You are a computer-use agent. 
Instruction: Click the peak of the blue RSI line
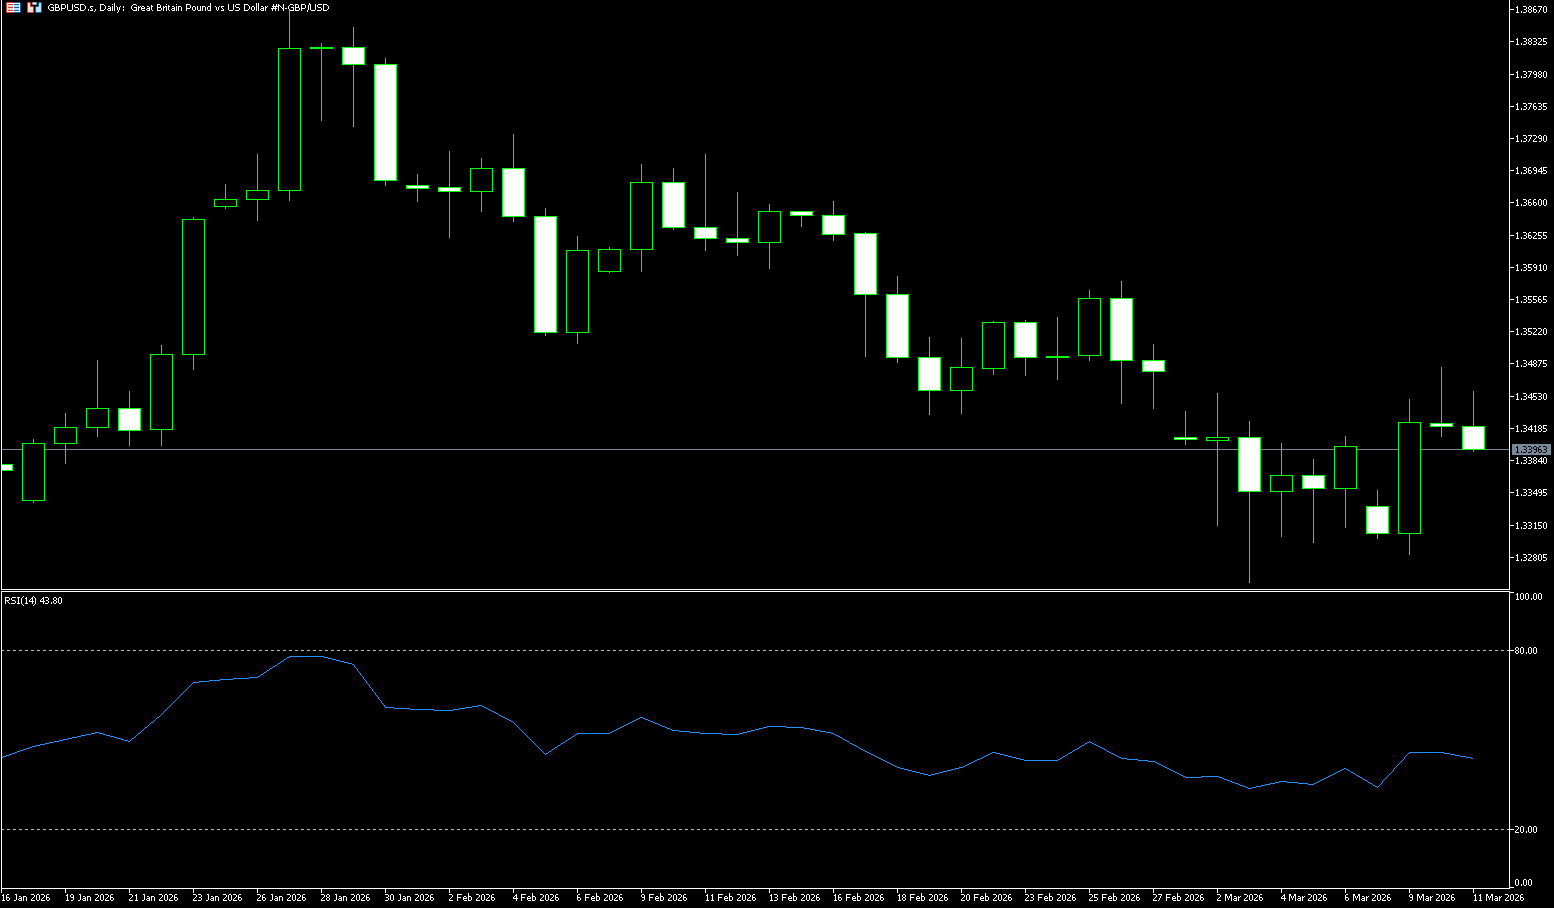(305, 657)
